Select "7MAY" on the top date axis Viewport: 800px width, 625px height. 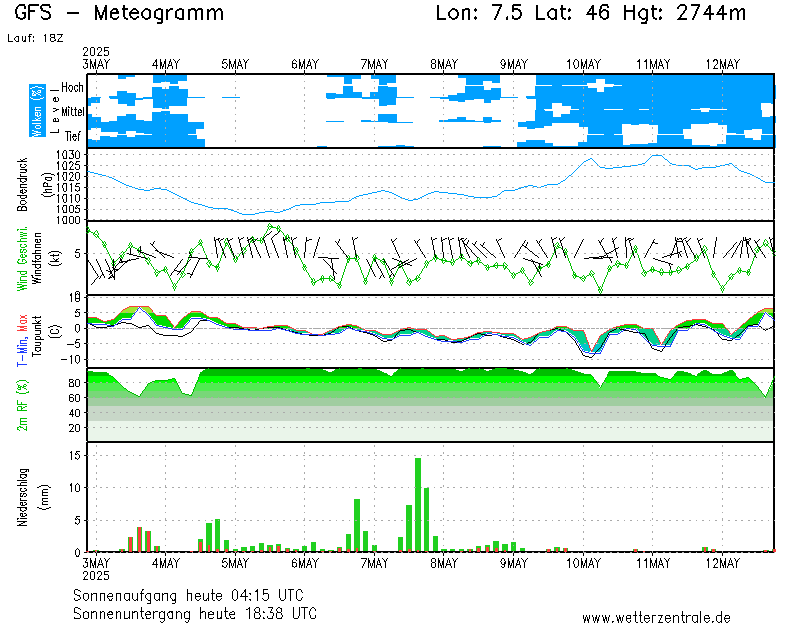374,65
